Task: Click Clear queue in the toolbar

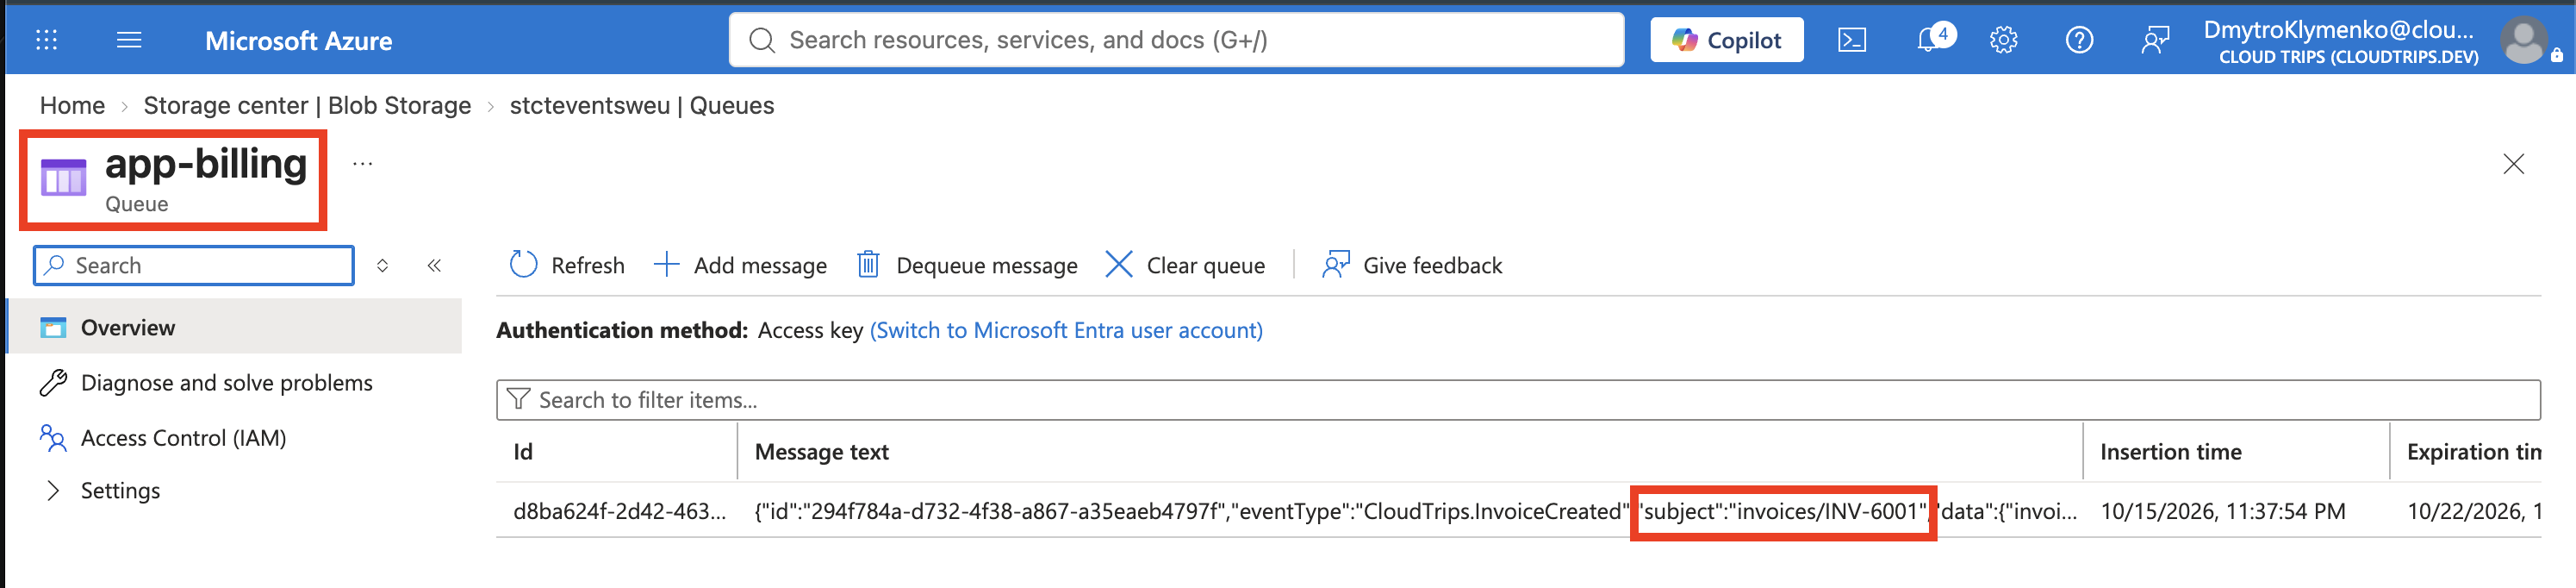Action: [x=1185, y=265]
